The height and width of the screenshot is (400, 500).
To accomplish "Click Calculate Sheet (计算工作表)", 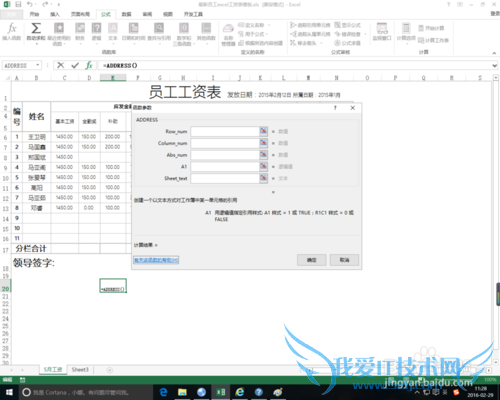I will coord(434,40).
